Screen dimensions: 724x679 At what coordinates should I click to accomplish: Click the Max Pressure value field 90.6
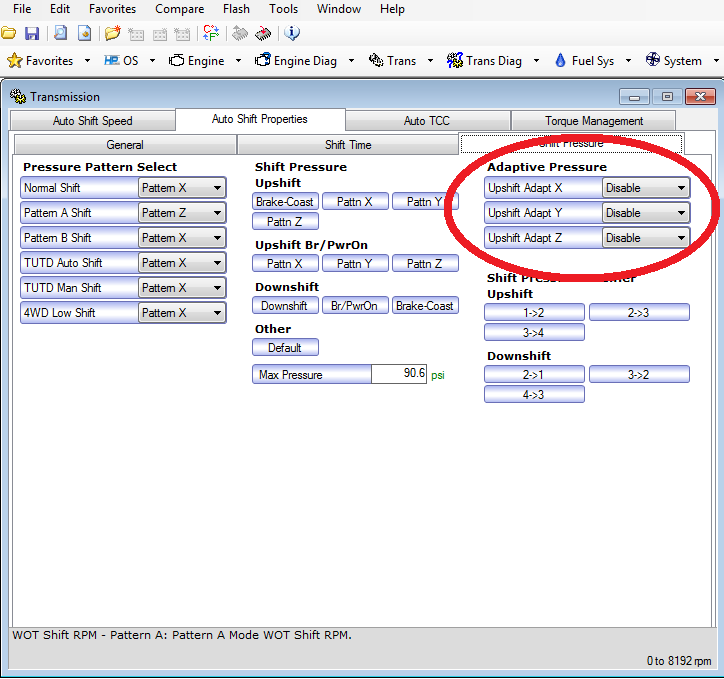coord(399,374)
